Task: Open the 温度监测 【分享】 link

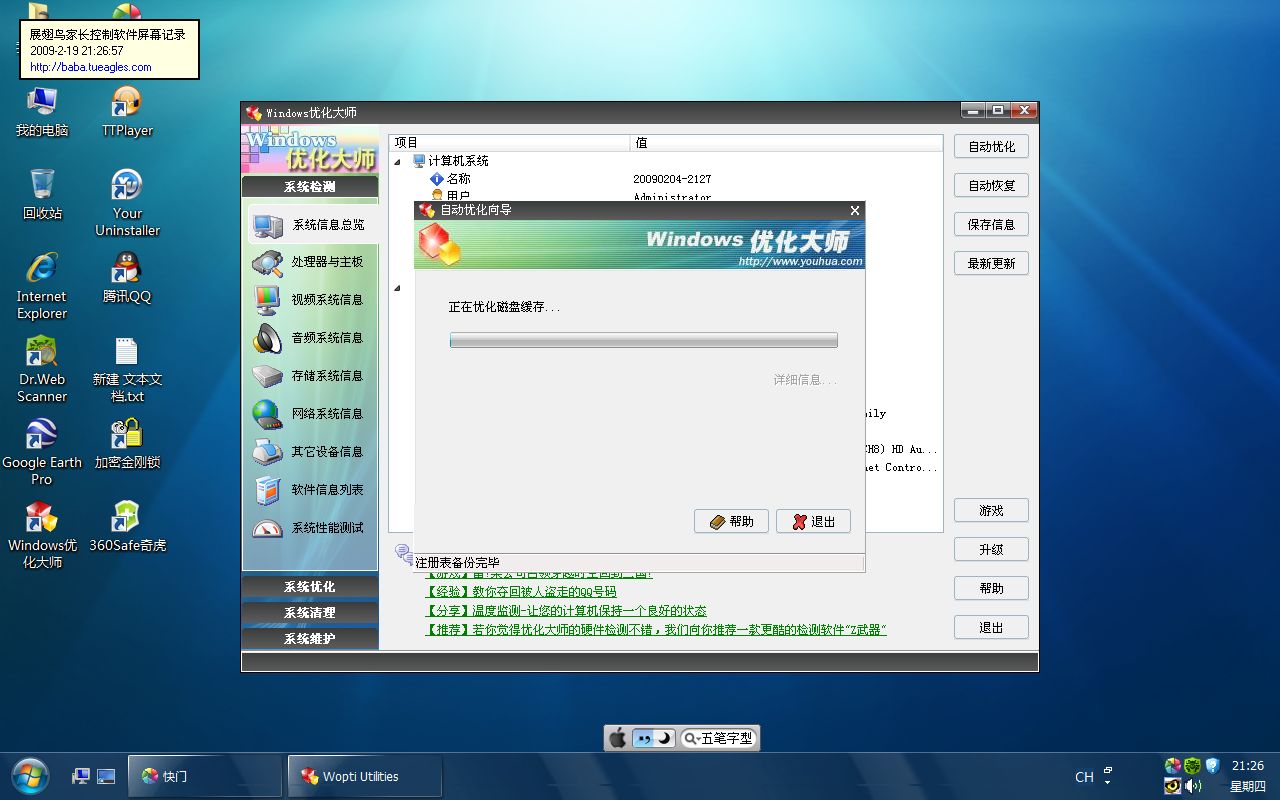Action: tap(565, 611)
